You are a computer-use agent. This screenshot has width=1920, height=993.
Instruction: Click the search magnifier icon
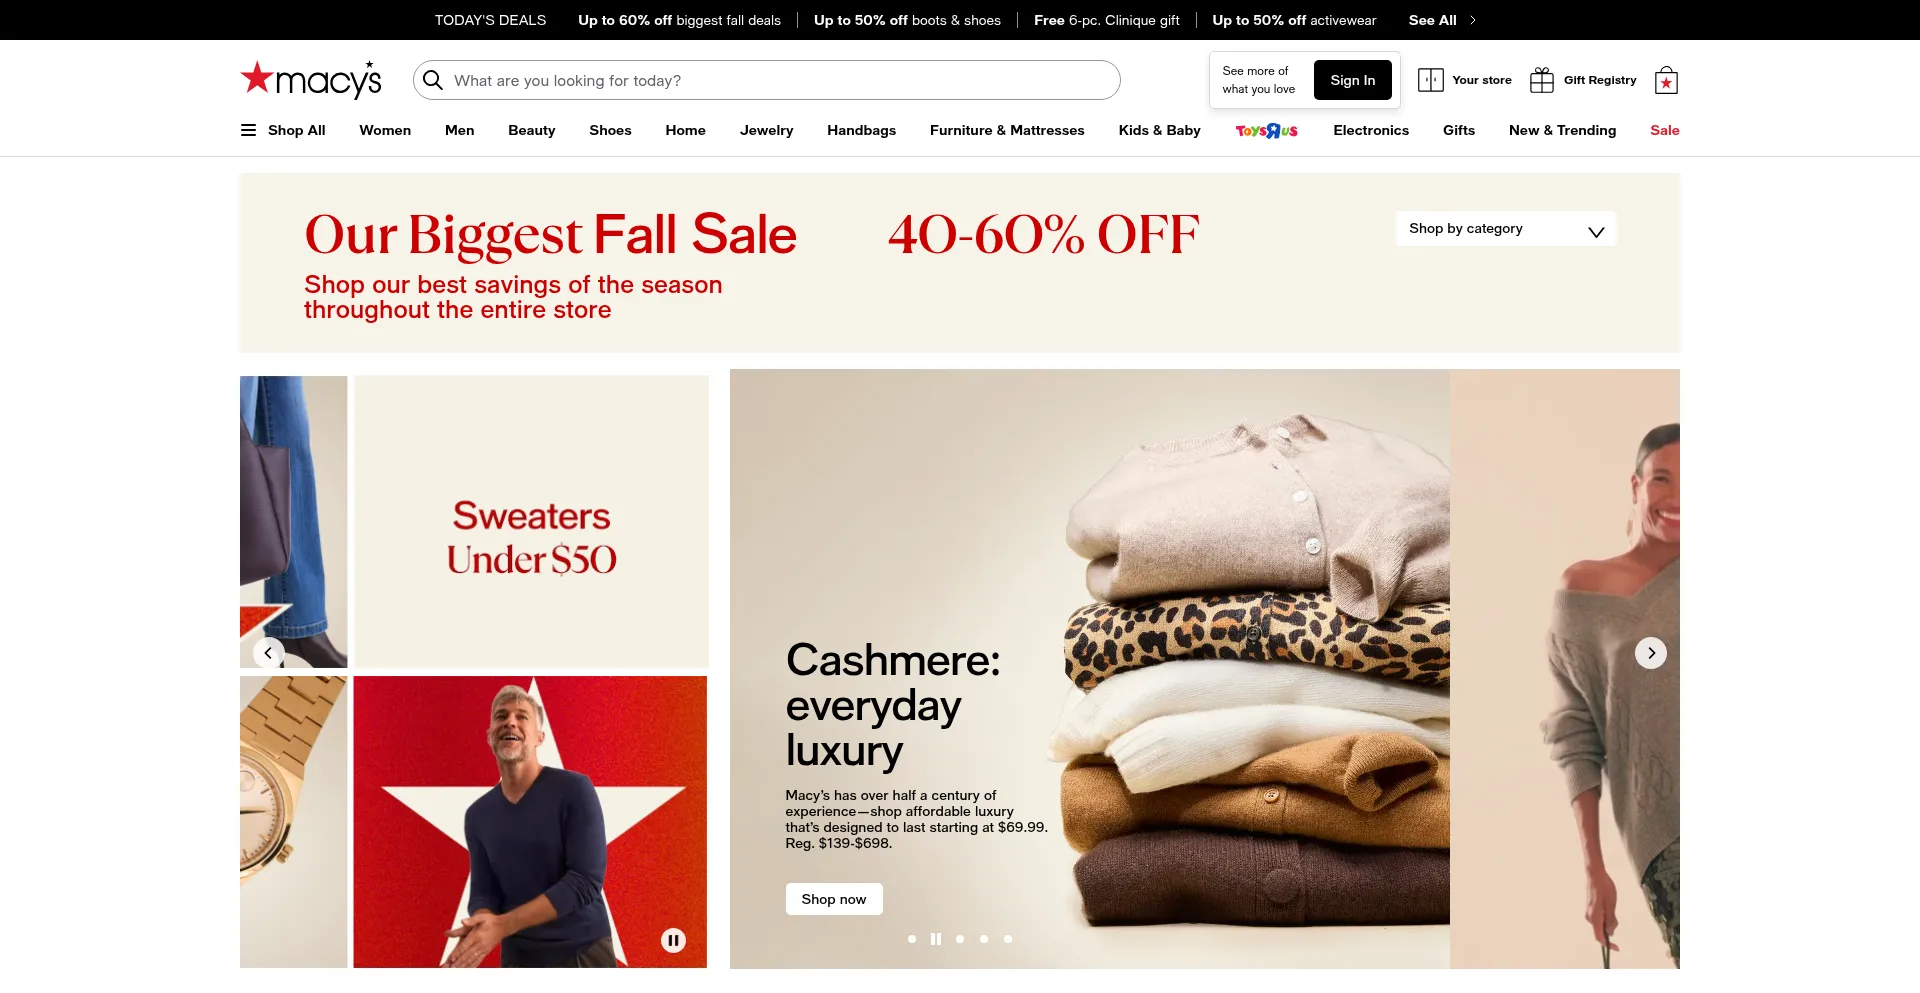[433, 80]
